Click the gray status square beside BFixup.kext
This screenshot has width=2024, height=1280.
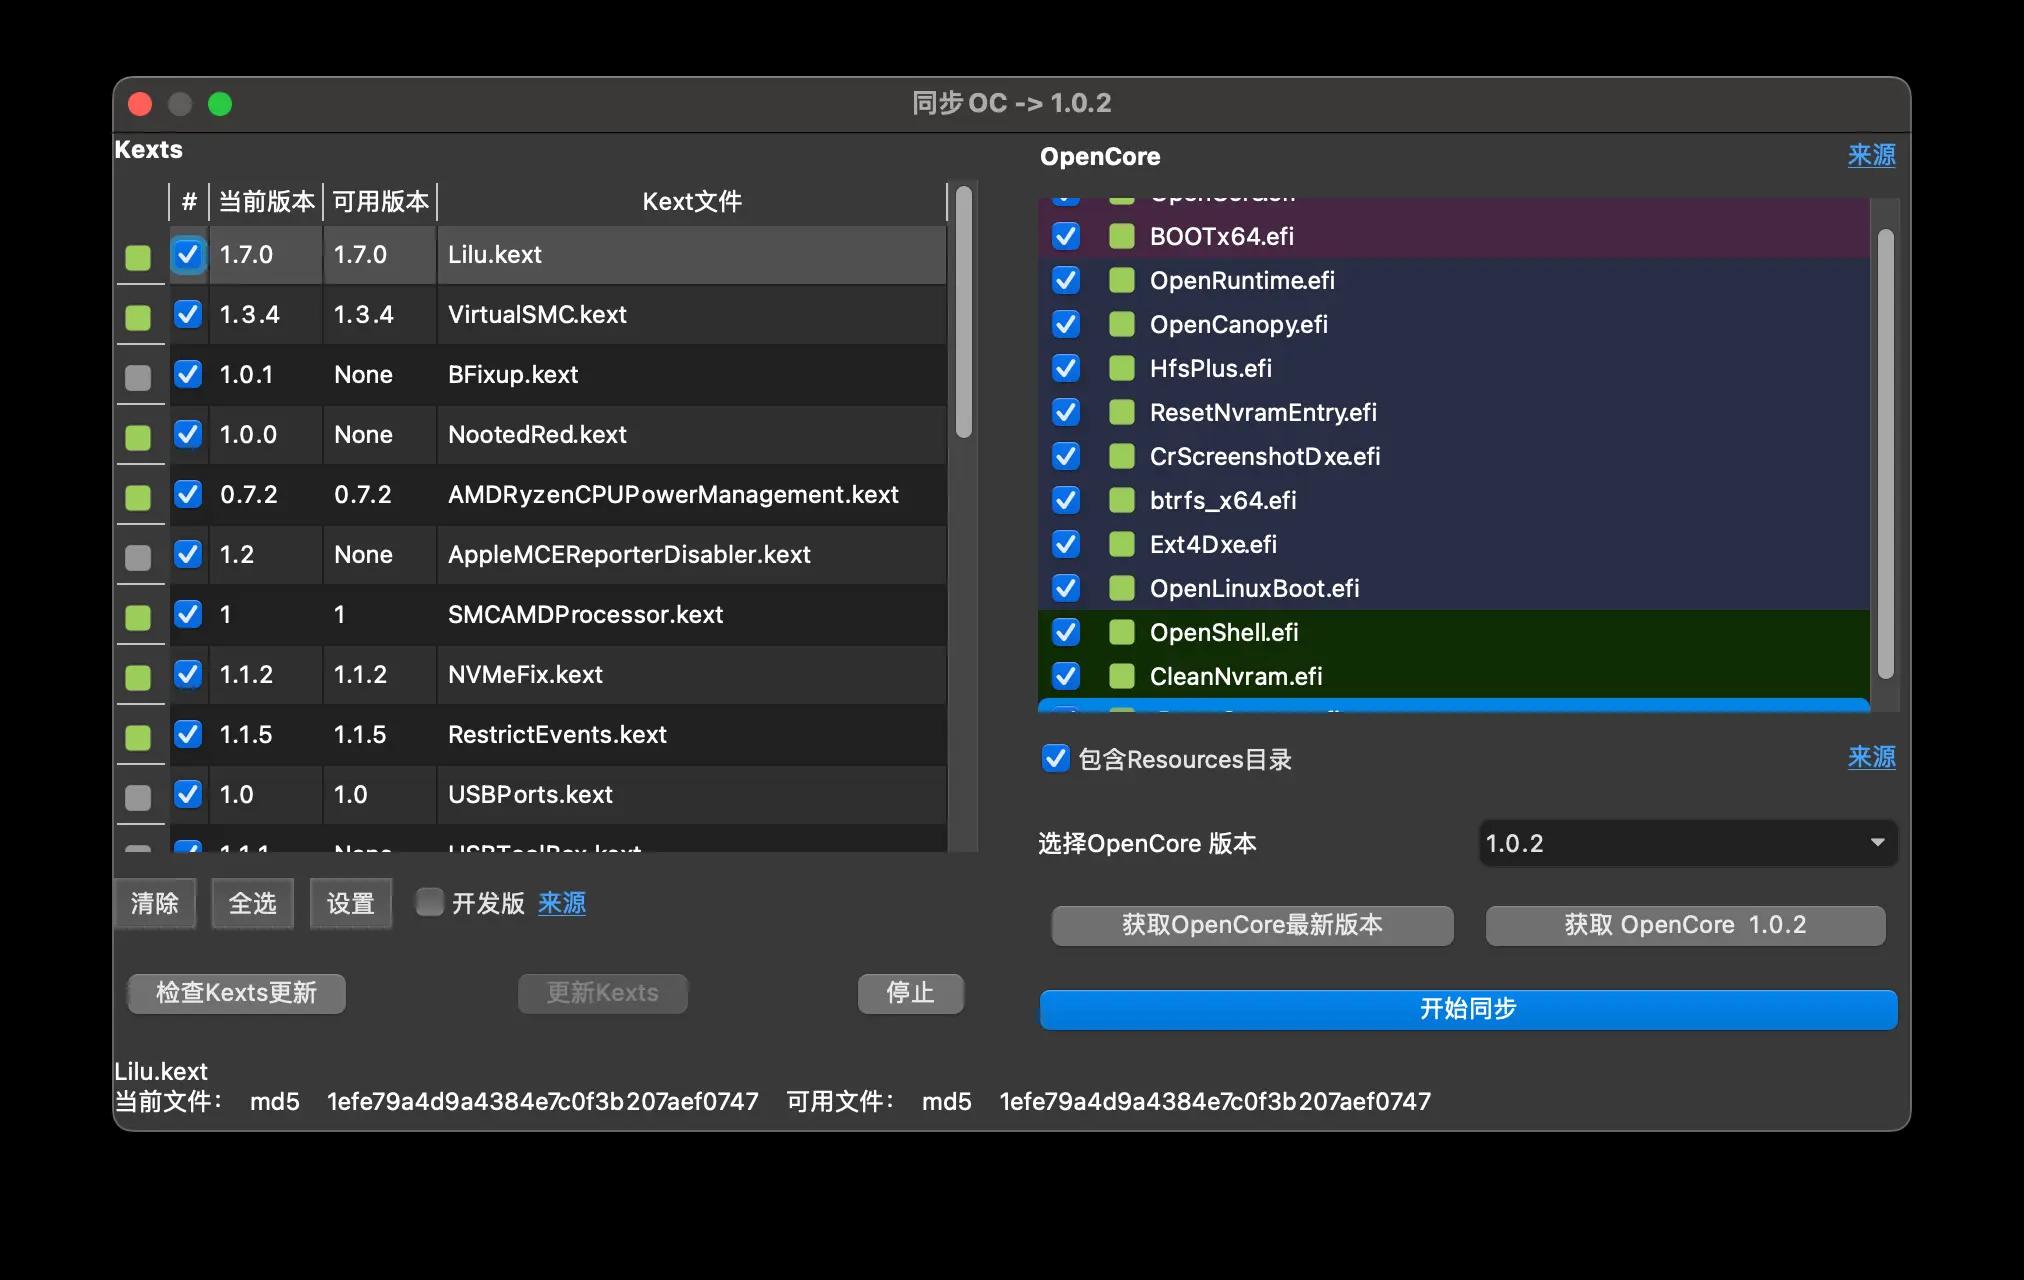[x=138, y=378]
